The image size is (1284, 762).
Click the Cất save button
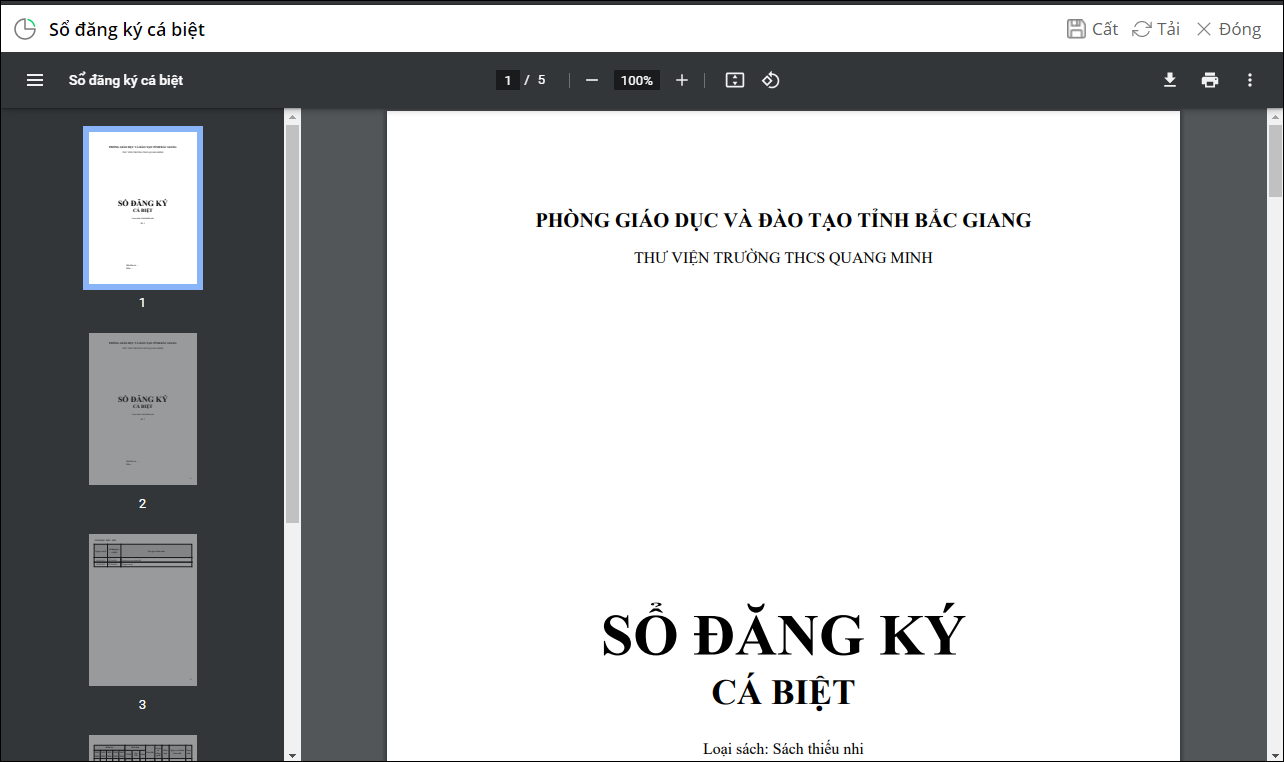1092,29
